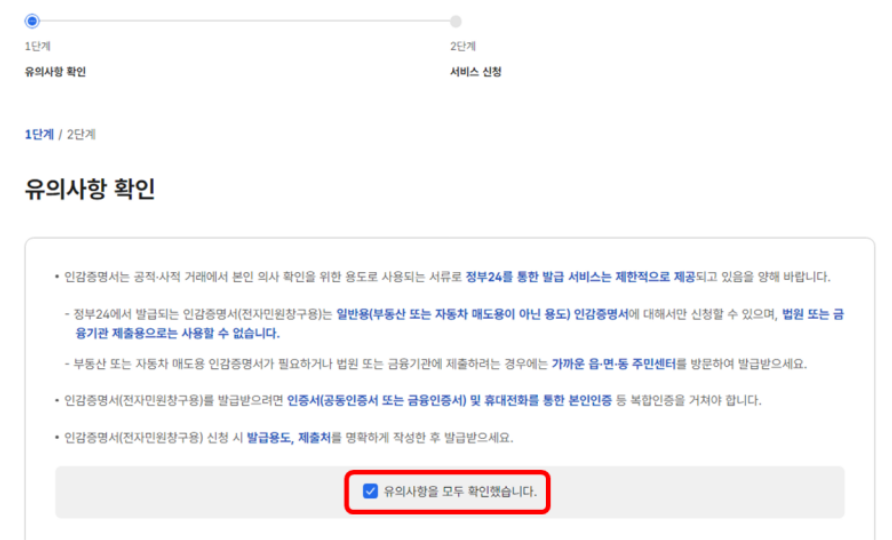Select the 2단계 label under progress bar
Screen dimensions: 892x540
(463, 46)
